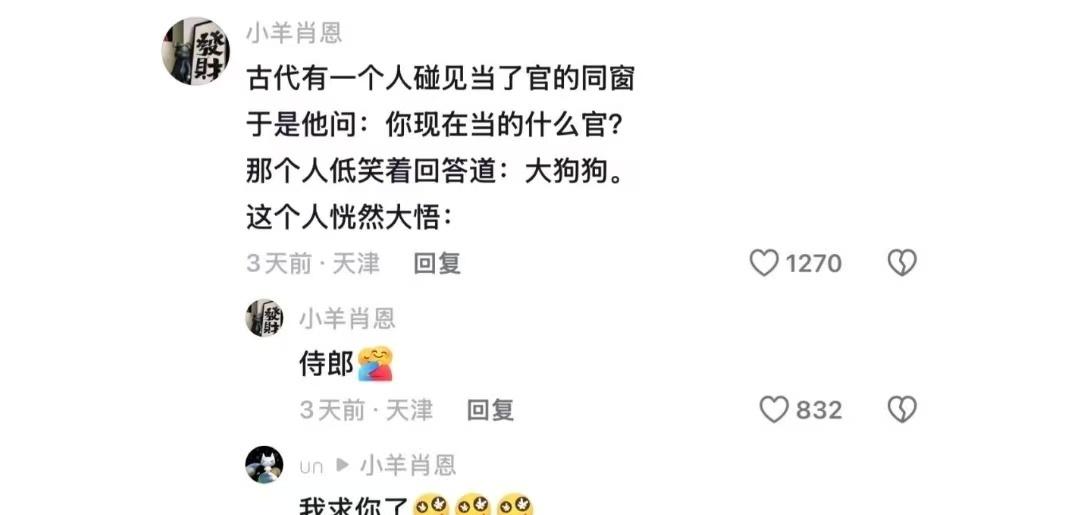
Task: Click the 大狗狗 joke comment text
Action: 440,149
